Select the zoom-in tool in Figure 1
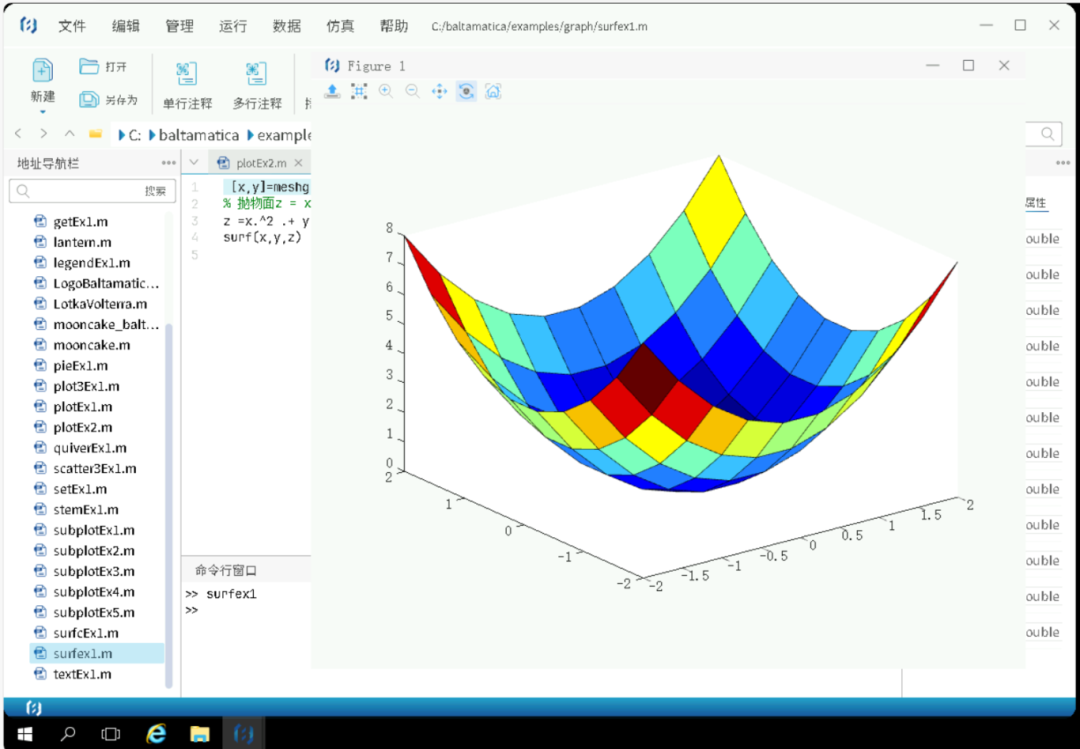Image resolution: width=1080 pixels, height=749 pixels. [x=386, y=92]
